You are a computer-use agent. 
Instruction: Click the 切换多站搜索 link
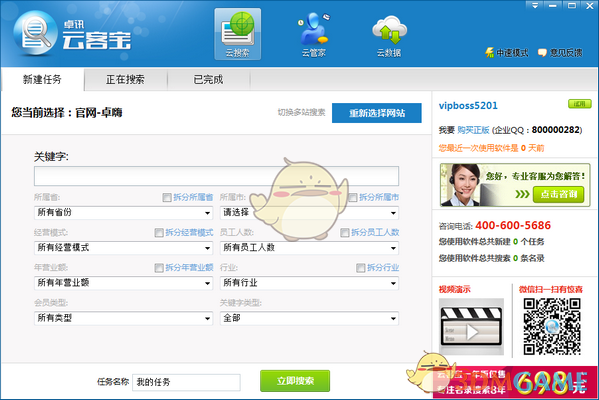coord(301,112)
